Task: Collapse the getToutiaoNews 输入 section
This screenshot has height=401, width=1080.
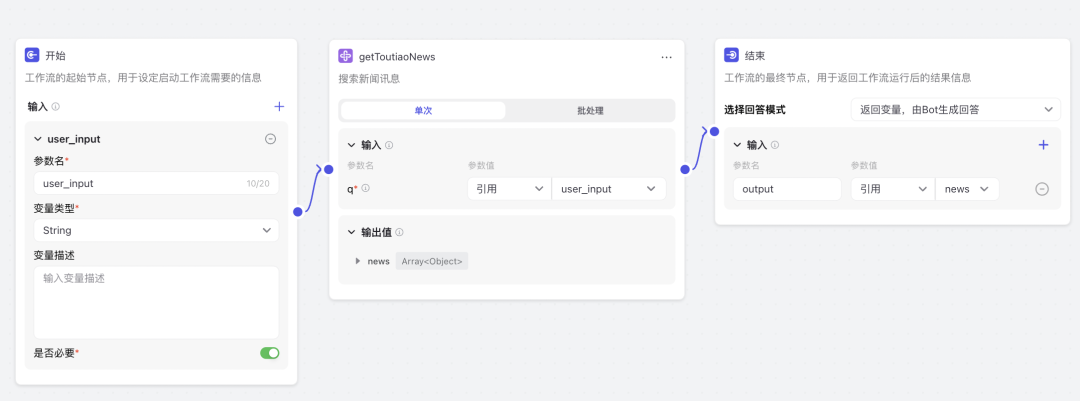Action: coord(352,145)
